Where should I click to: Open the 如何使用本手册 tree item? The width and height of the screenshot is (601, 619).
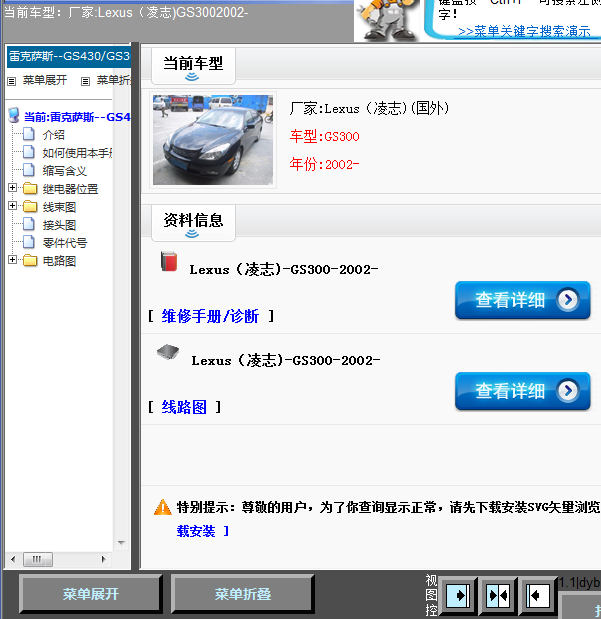click(77, 153)
